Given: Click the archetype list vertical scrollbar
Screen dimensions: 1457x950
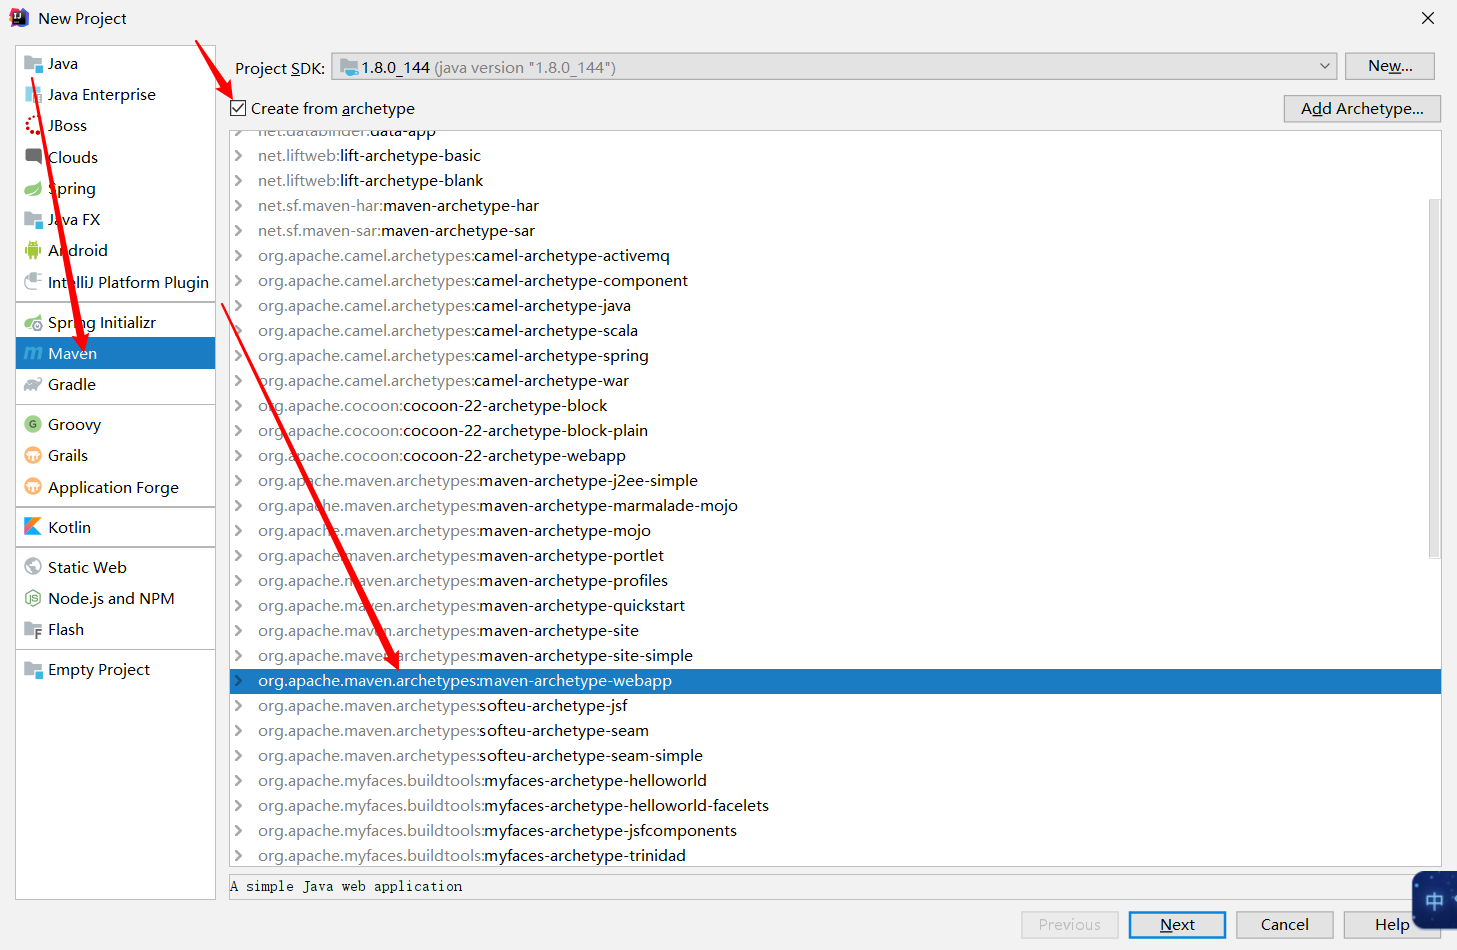Looking at the screenshot, I should point(1435,378).
